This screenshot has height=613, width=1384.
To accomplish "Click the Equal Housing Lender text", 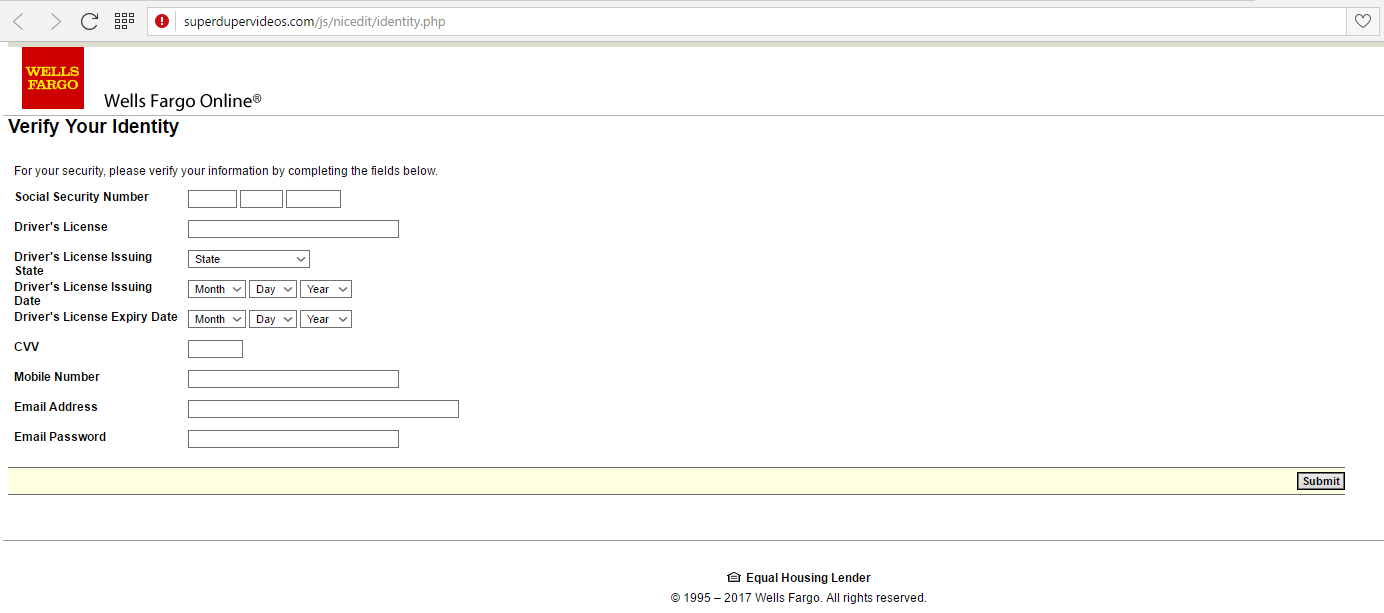I will coord(808,578).
